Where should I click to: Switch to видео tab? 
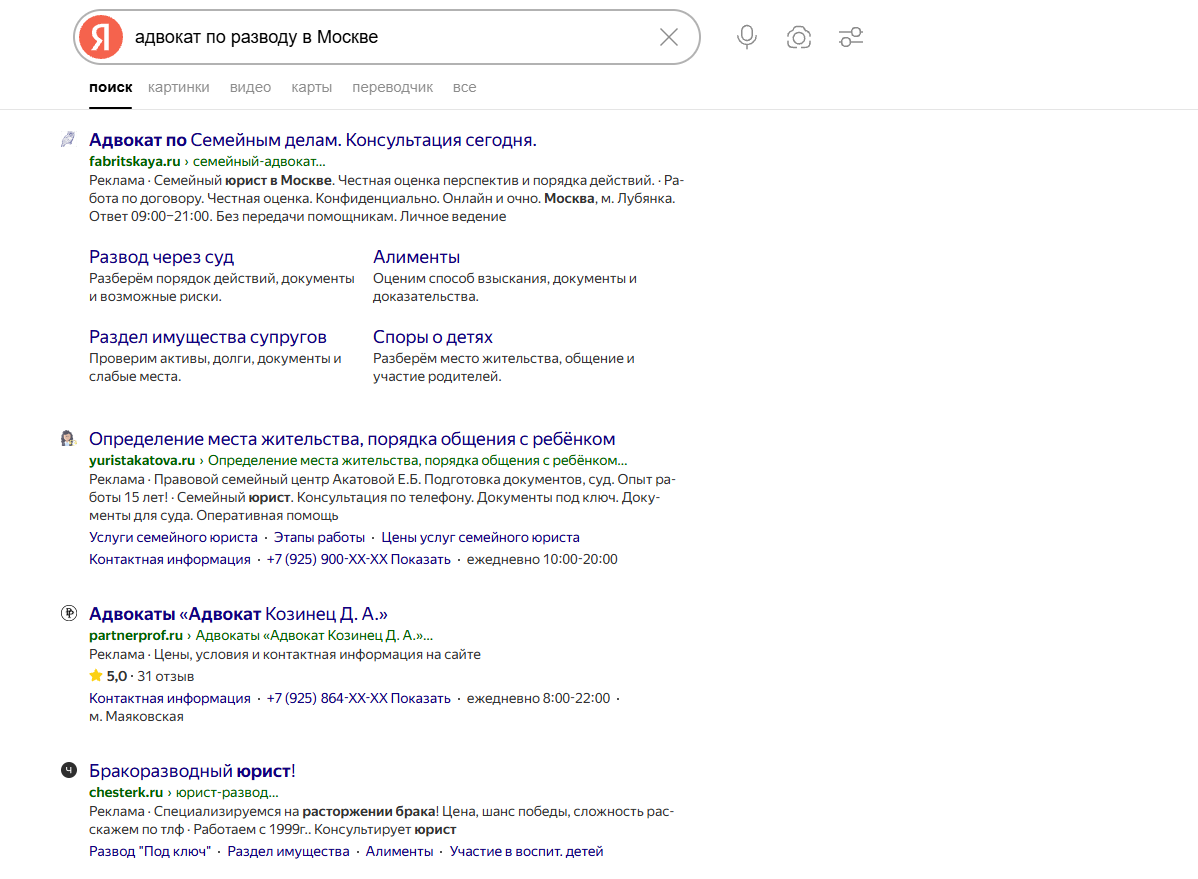click(250, 87)
